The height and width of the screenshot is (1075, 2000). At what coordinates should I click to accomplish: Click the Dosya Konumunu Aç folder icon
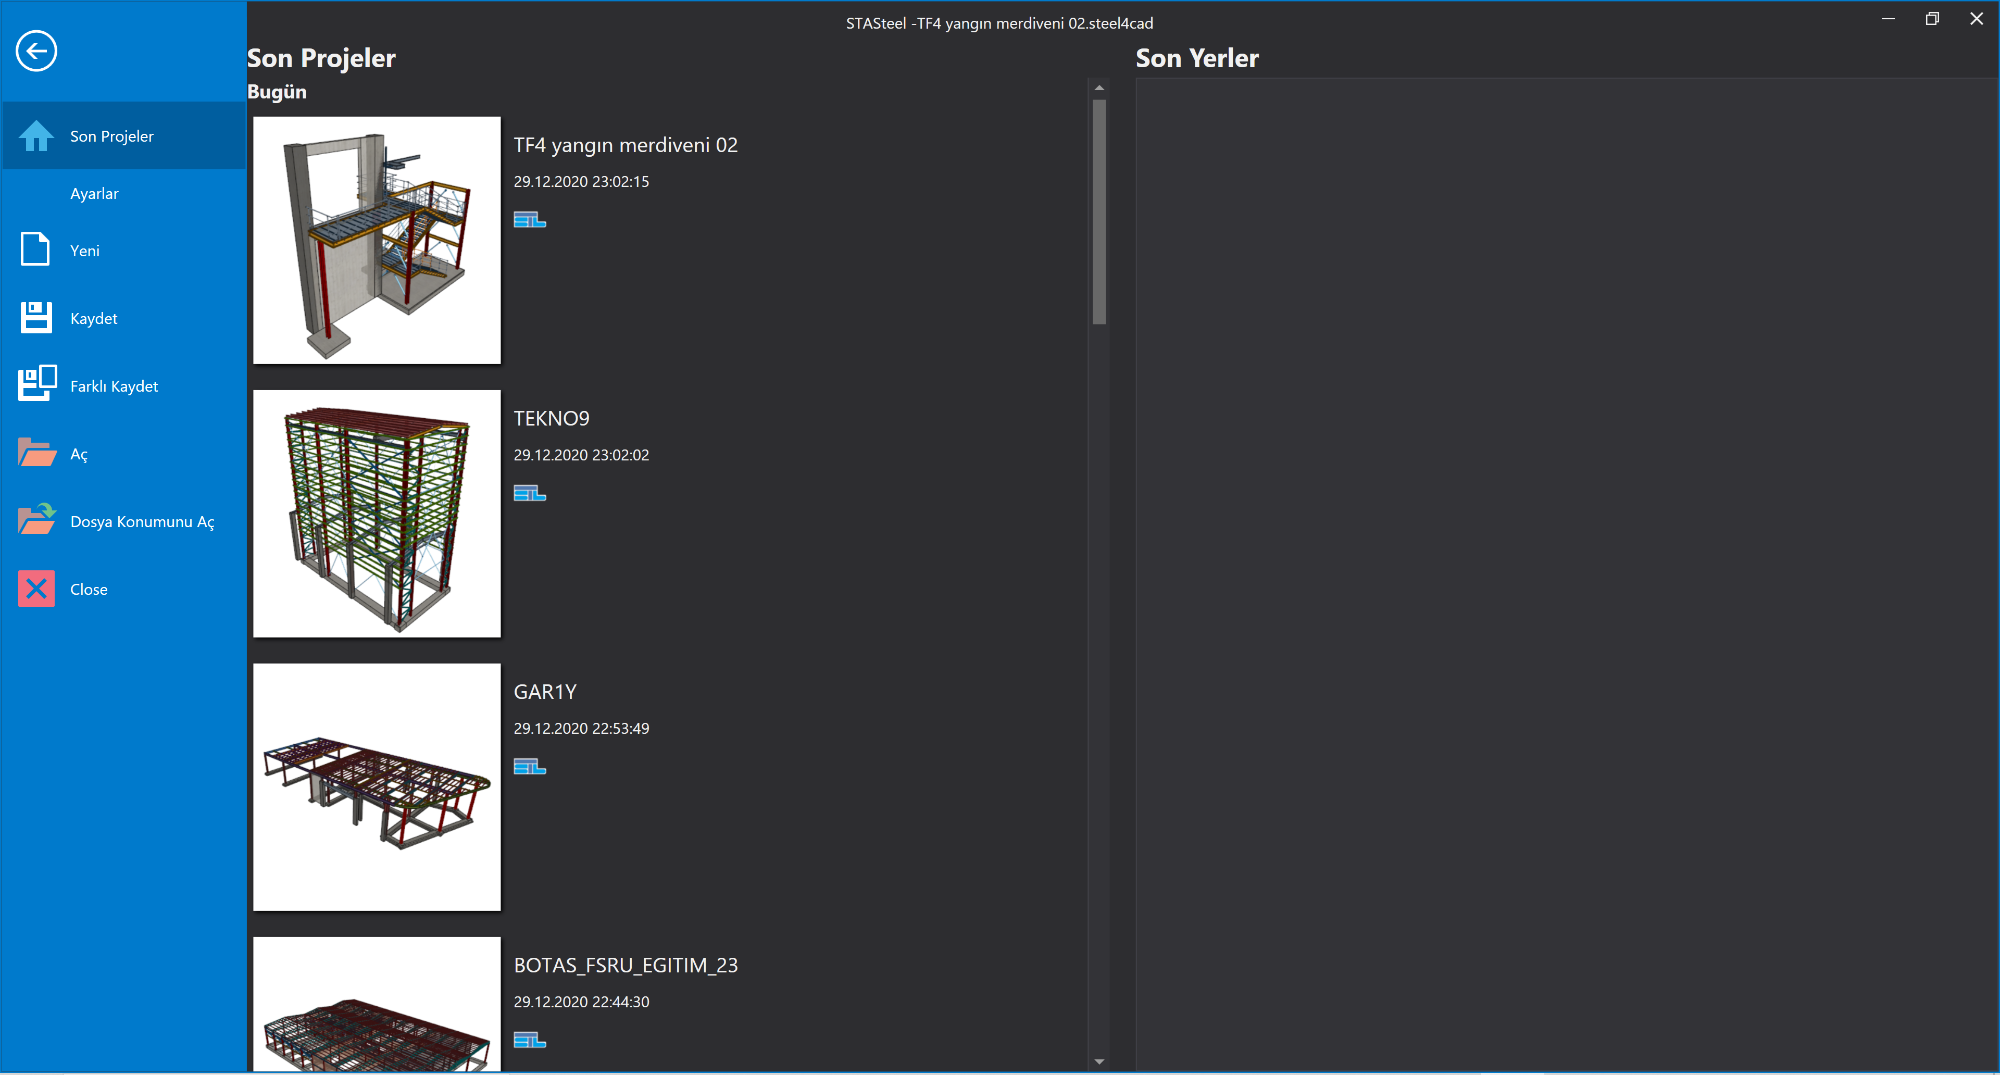(36, 521)
